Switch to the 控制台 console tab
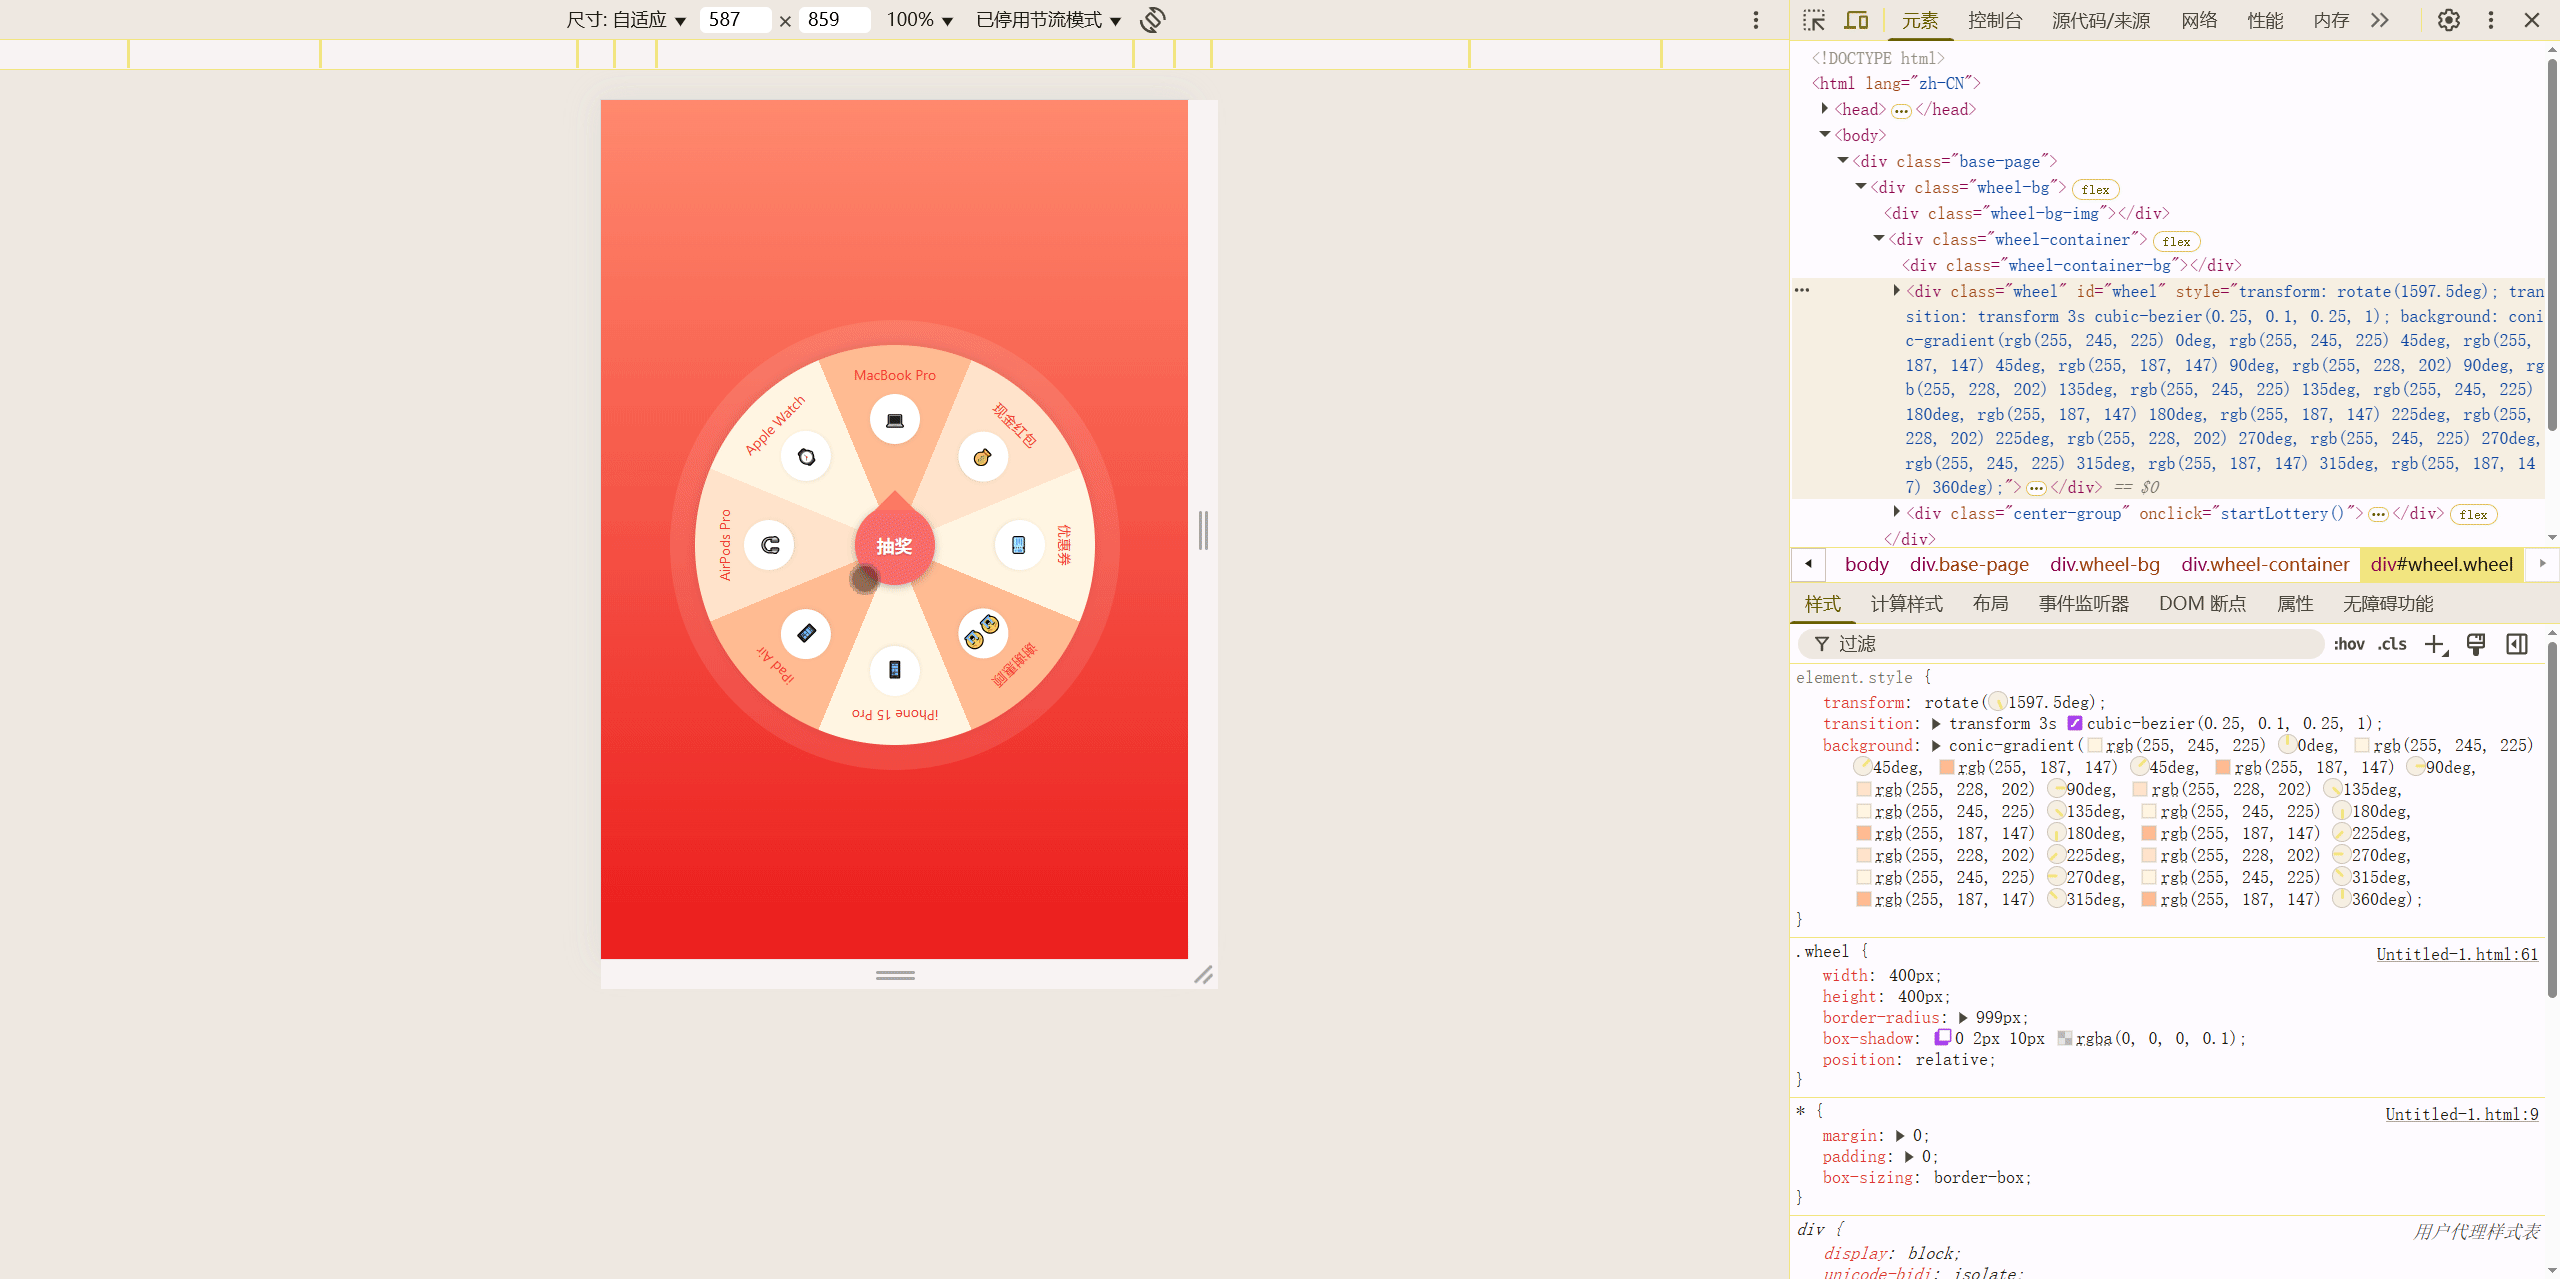The width and height of the screenshot is (2560, 1279). (1994, 20)
